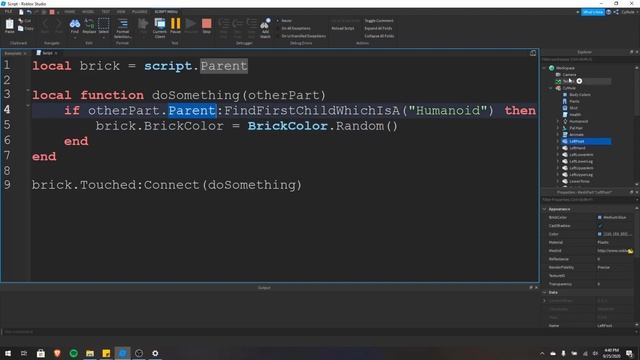640x360 pixels.
Task: Open the FILE menu
Action: point(8,12)
